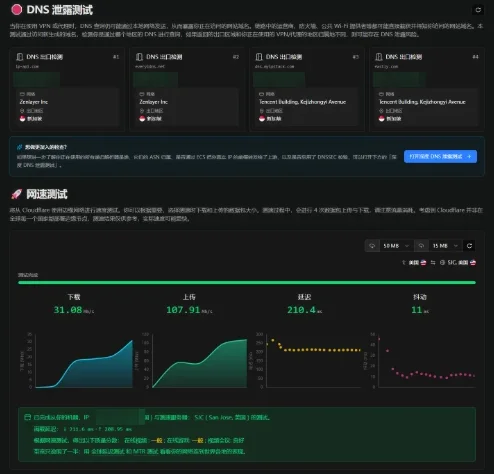
Task: Click Singapore flag in DNS card #1
Action: 23,119
